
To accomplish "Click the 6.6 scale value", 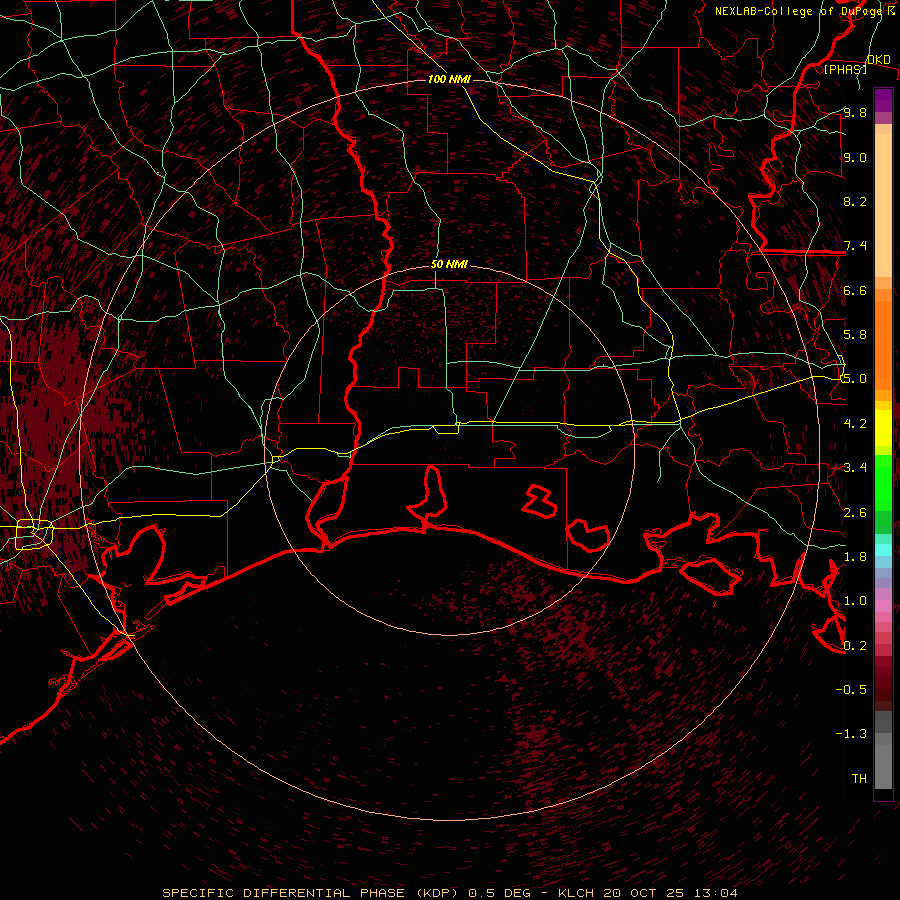I will coord(855,290).
